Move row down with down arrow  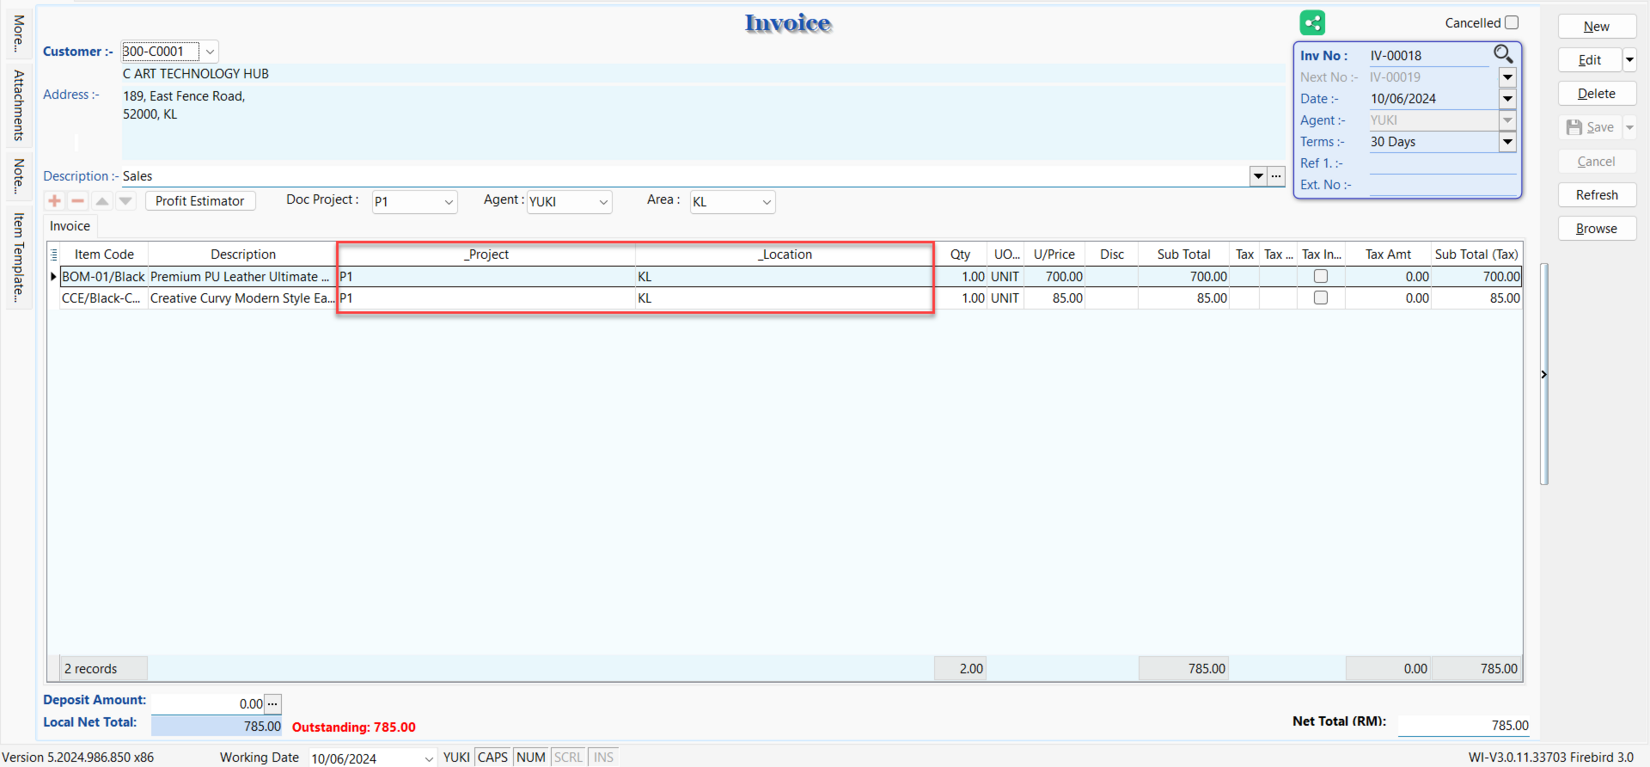[125, 201]
